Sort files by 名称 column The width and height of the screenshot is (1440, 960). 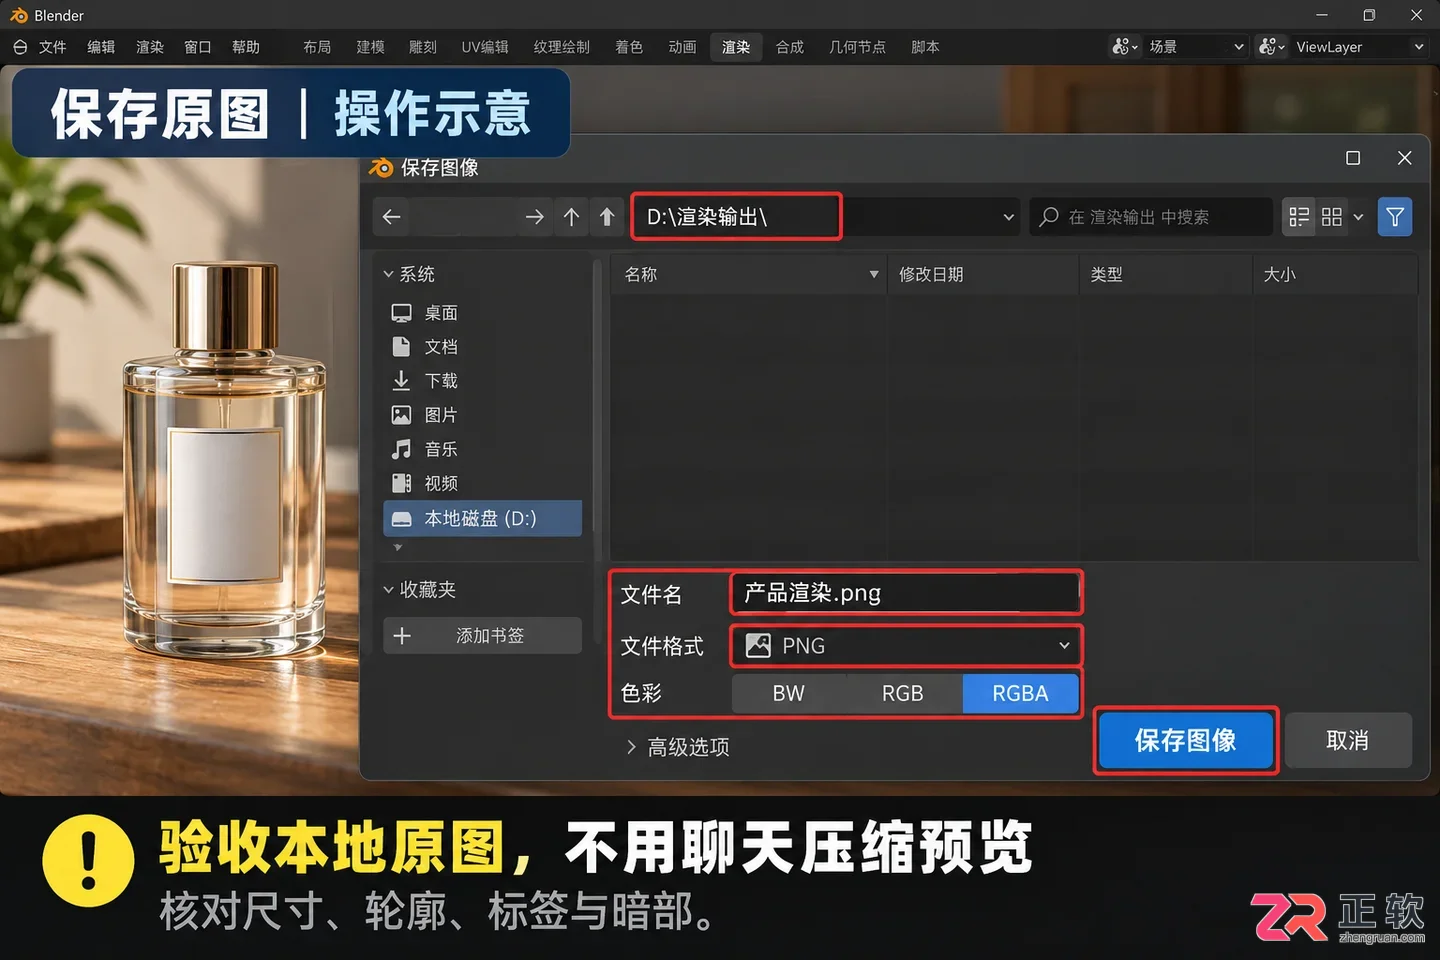(747, 274)
